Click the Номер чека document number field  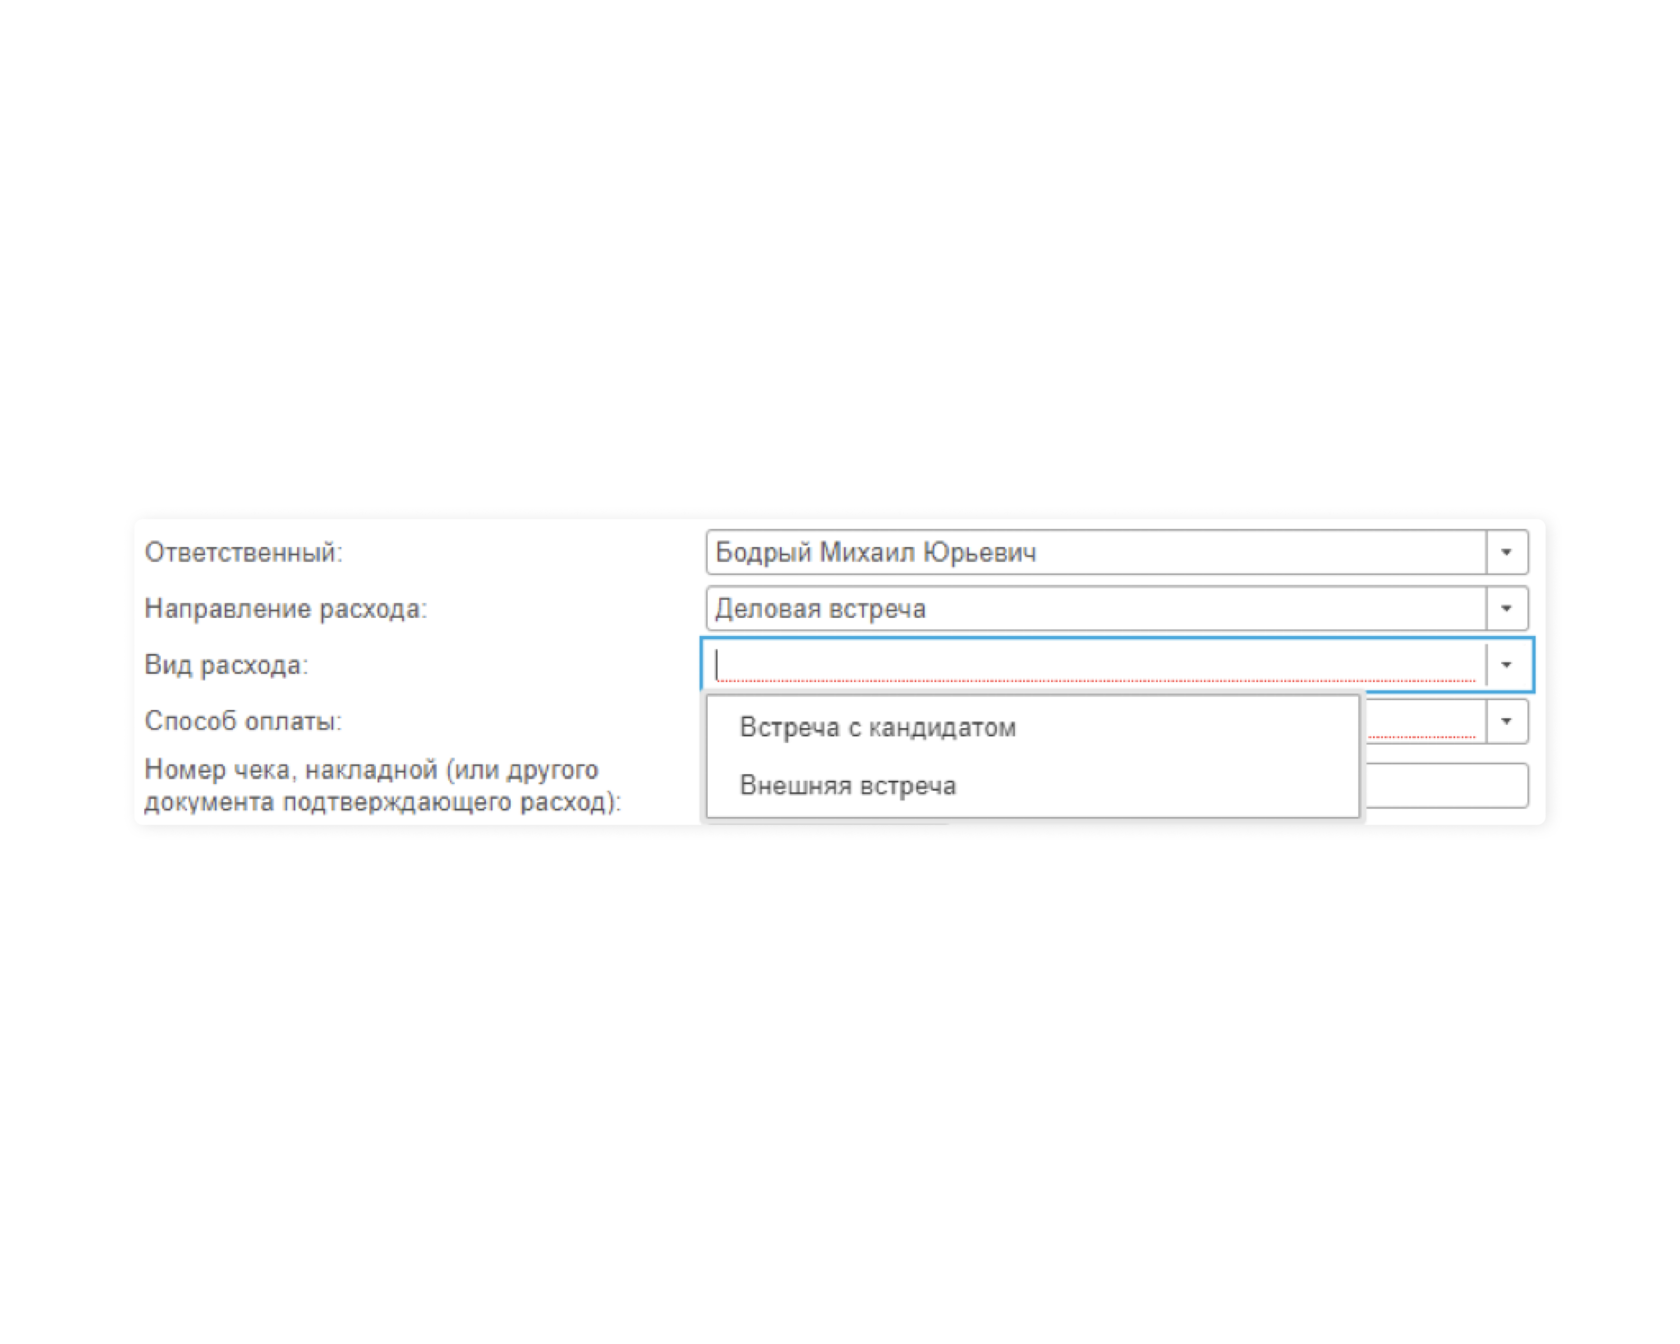1446,785
